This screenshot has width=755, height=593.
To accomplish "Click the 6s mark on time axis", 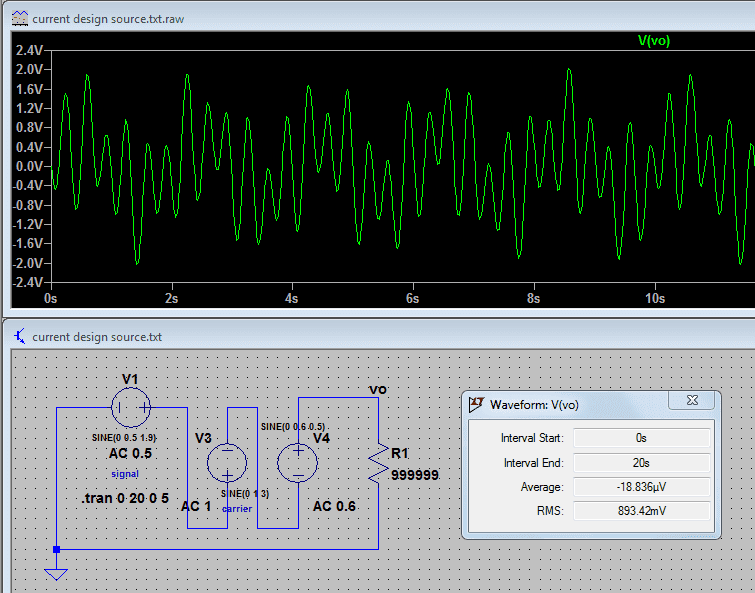I will (412, 299).
